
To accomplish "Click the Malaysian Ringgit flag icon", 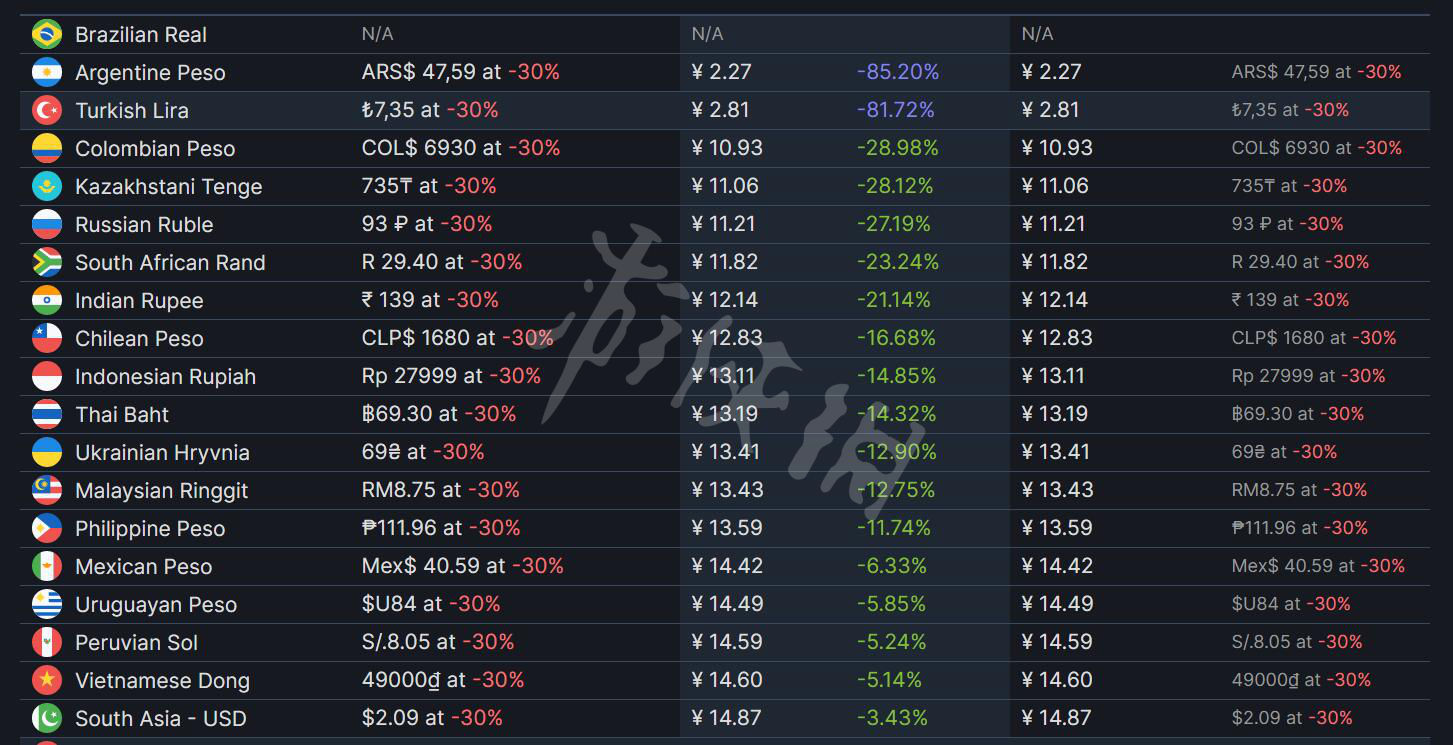I will [47, 490].
